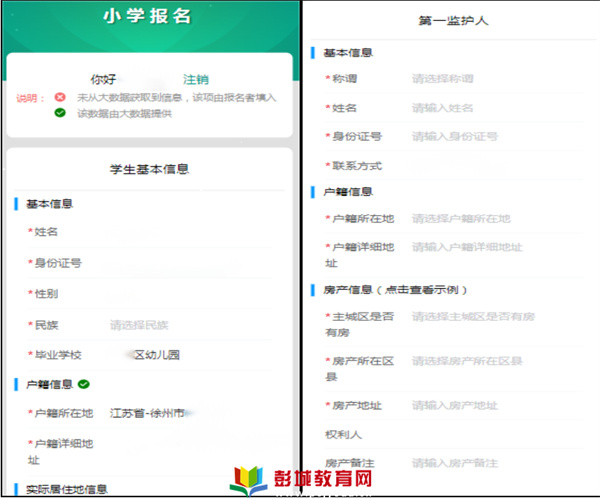Click the 你好 greeting text
600x498 pixels.
(103, 80)
